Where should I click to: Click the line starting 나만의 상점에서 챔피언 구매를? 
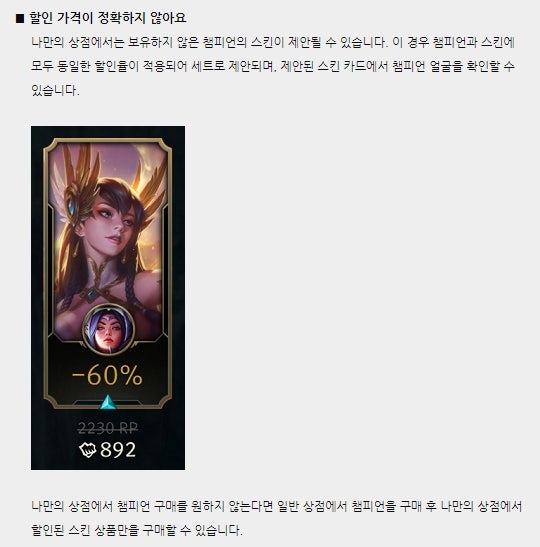point(277,506)
